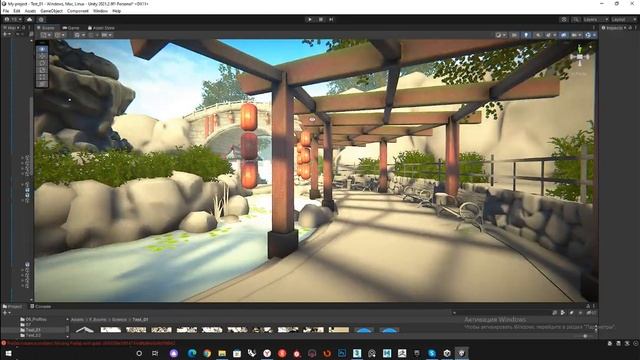Screen dimensions: 640x360
Task: Open the Window menu
Action: (100, 11)
